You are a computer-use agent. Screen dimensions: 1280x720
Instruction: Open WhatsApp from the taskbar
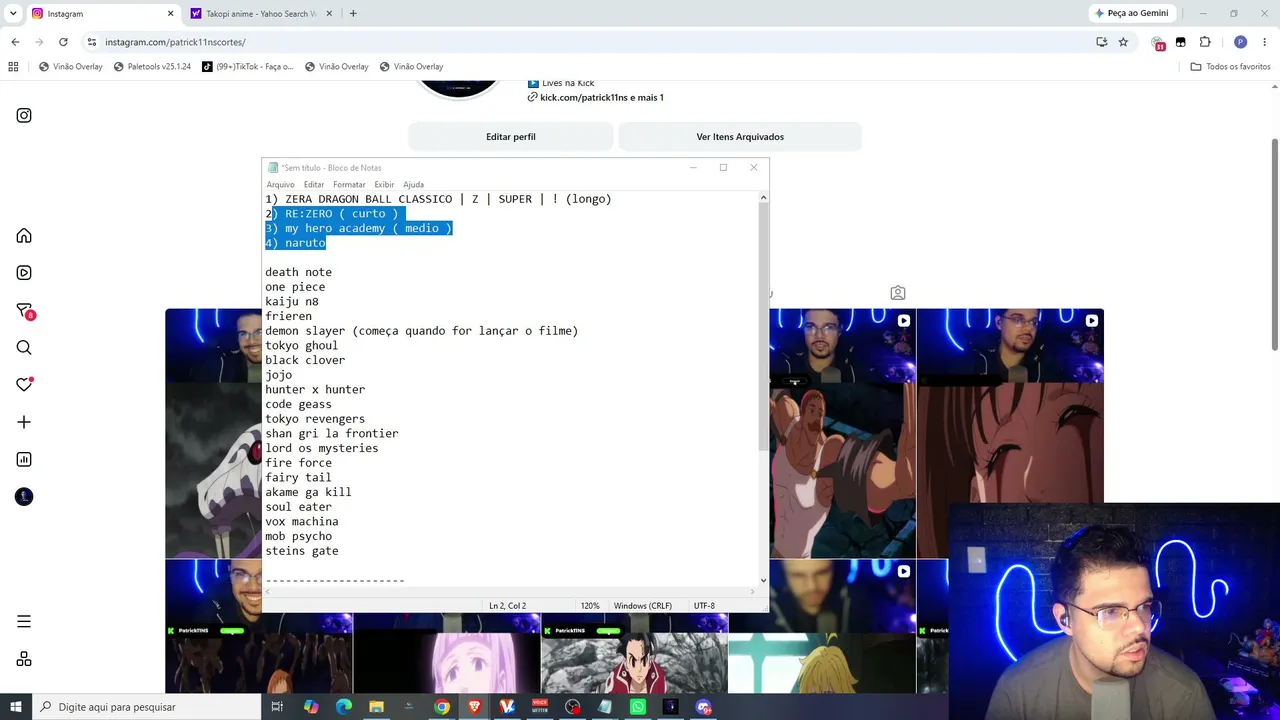click(x=638, y=707)
